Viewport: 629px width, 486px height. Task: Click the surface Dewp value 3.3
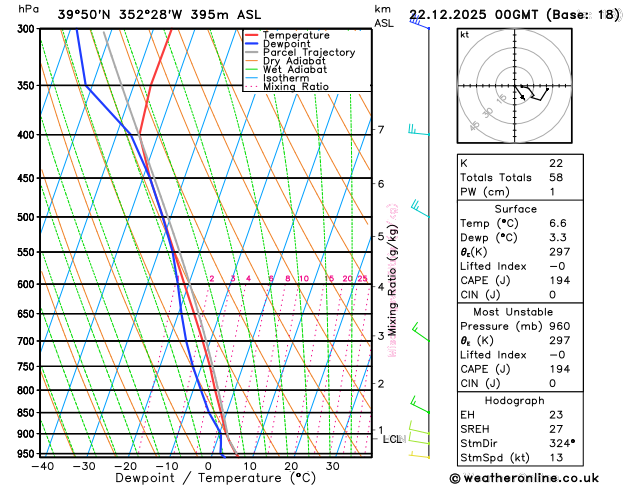(x=558, y=237)
